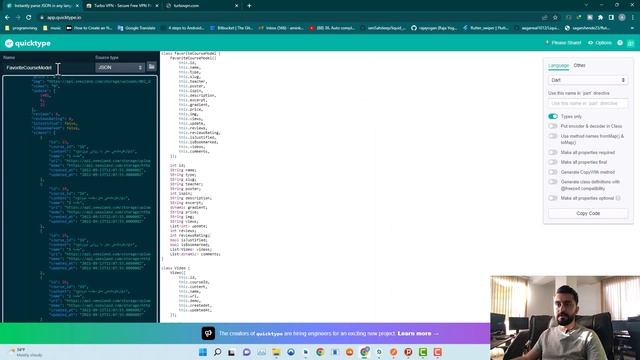
Task: Close the Turbo VPN tab
Action: coord(157,6)
